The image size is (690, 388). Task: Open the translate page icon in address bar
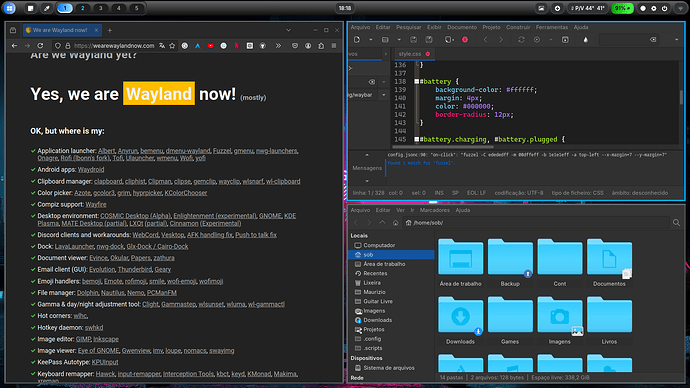[162, 46]
